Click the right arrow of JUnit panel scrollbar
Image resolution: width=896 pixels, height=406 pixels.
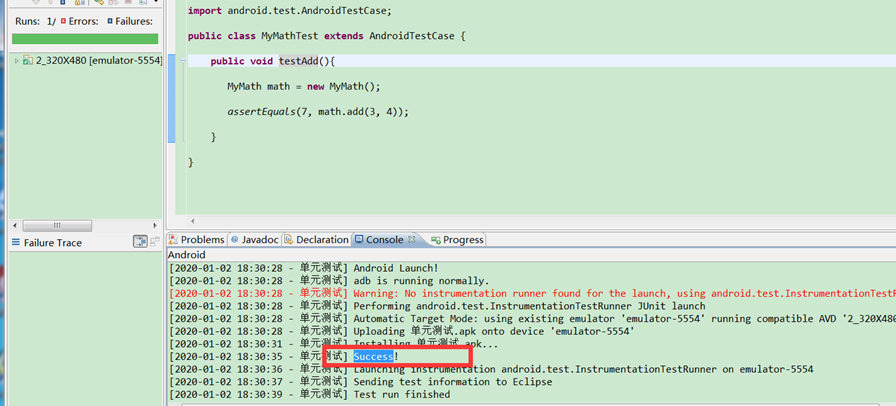coord(154,225)
